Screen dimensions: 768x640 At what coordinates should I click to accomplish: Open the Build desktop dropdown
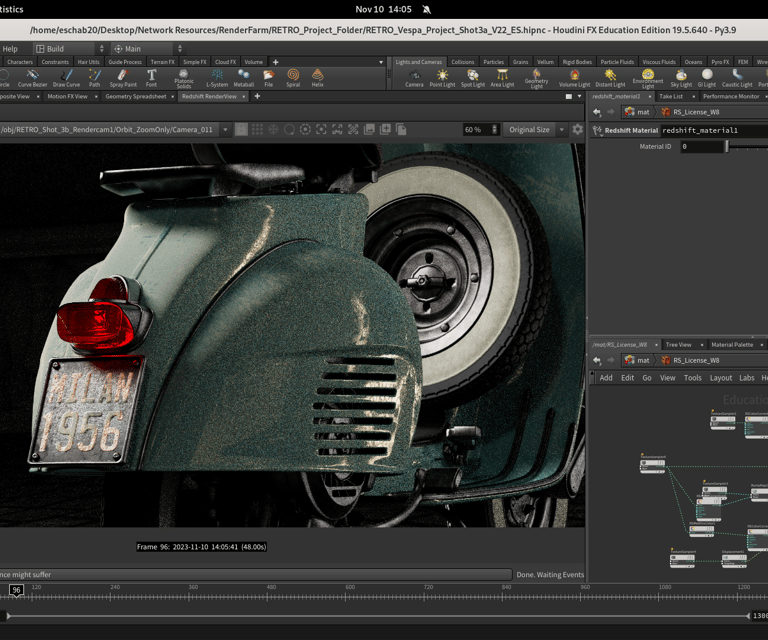click(68, 48)
